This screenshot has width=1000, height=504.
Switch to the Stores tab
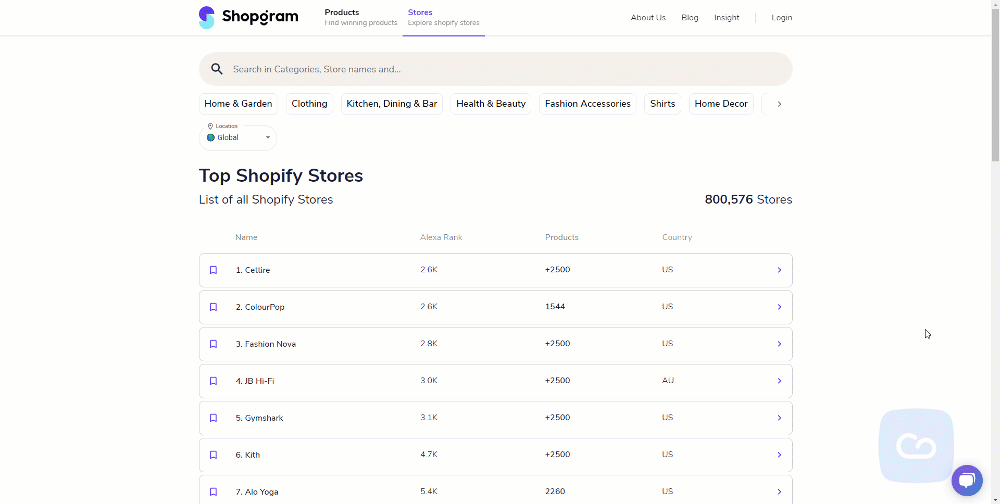point(443,17)
